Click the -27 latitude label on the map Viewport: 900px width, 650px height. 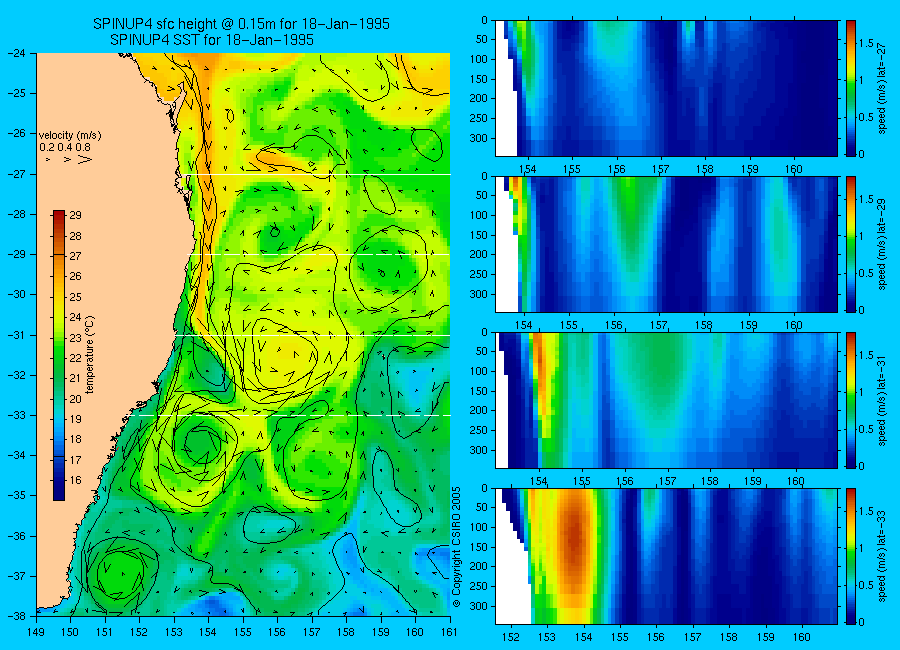coord(16,173)
